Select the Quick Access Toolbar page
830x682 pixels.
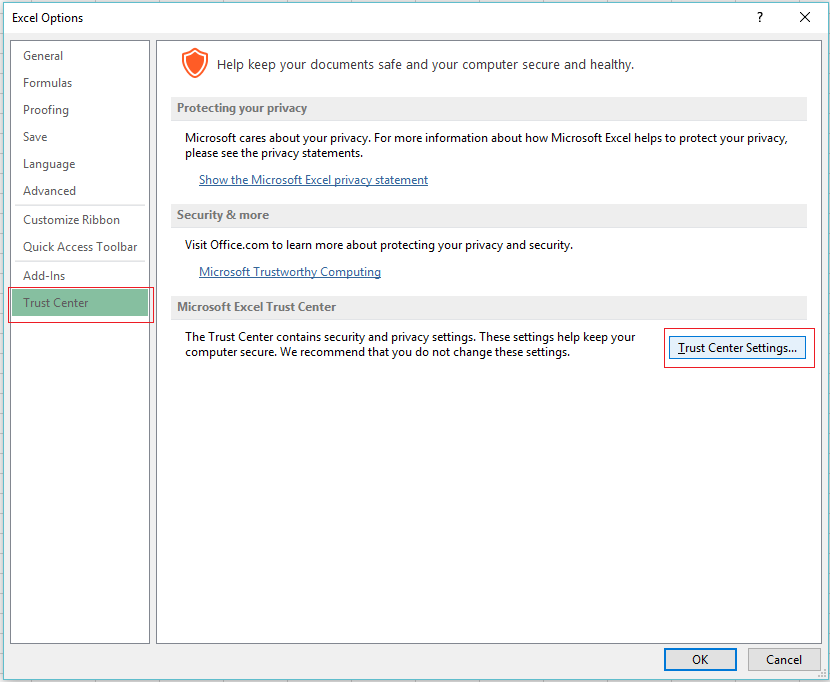coord(80,246)
